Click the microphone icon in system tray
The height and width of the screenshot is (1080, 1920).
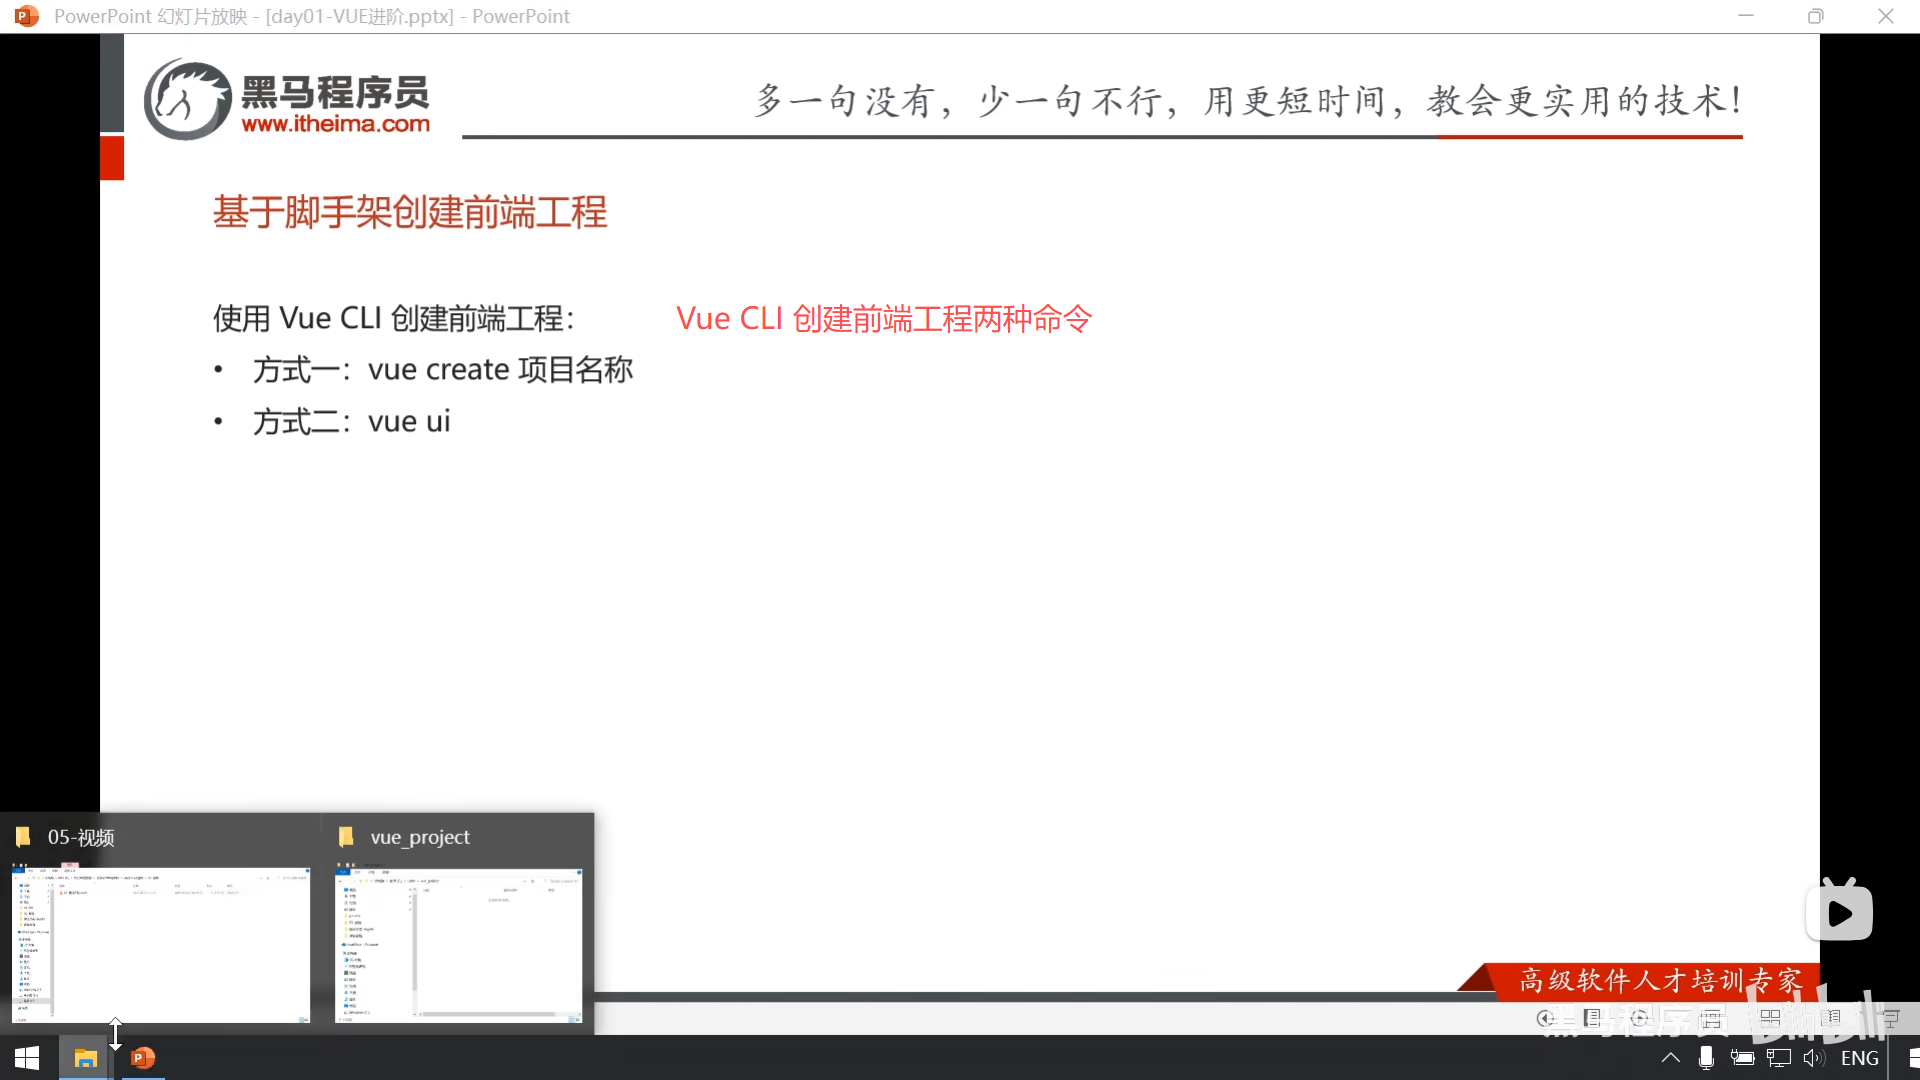tap(1706, 1058)
